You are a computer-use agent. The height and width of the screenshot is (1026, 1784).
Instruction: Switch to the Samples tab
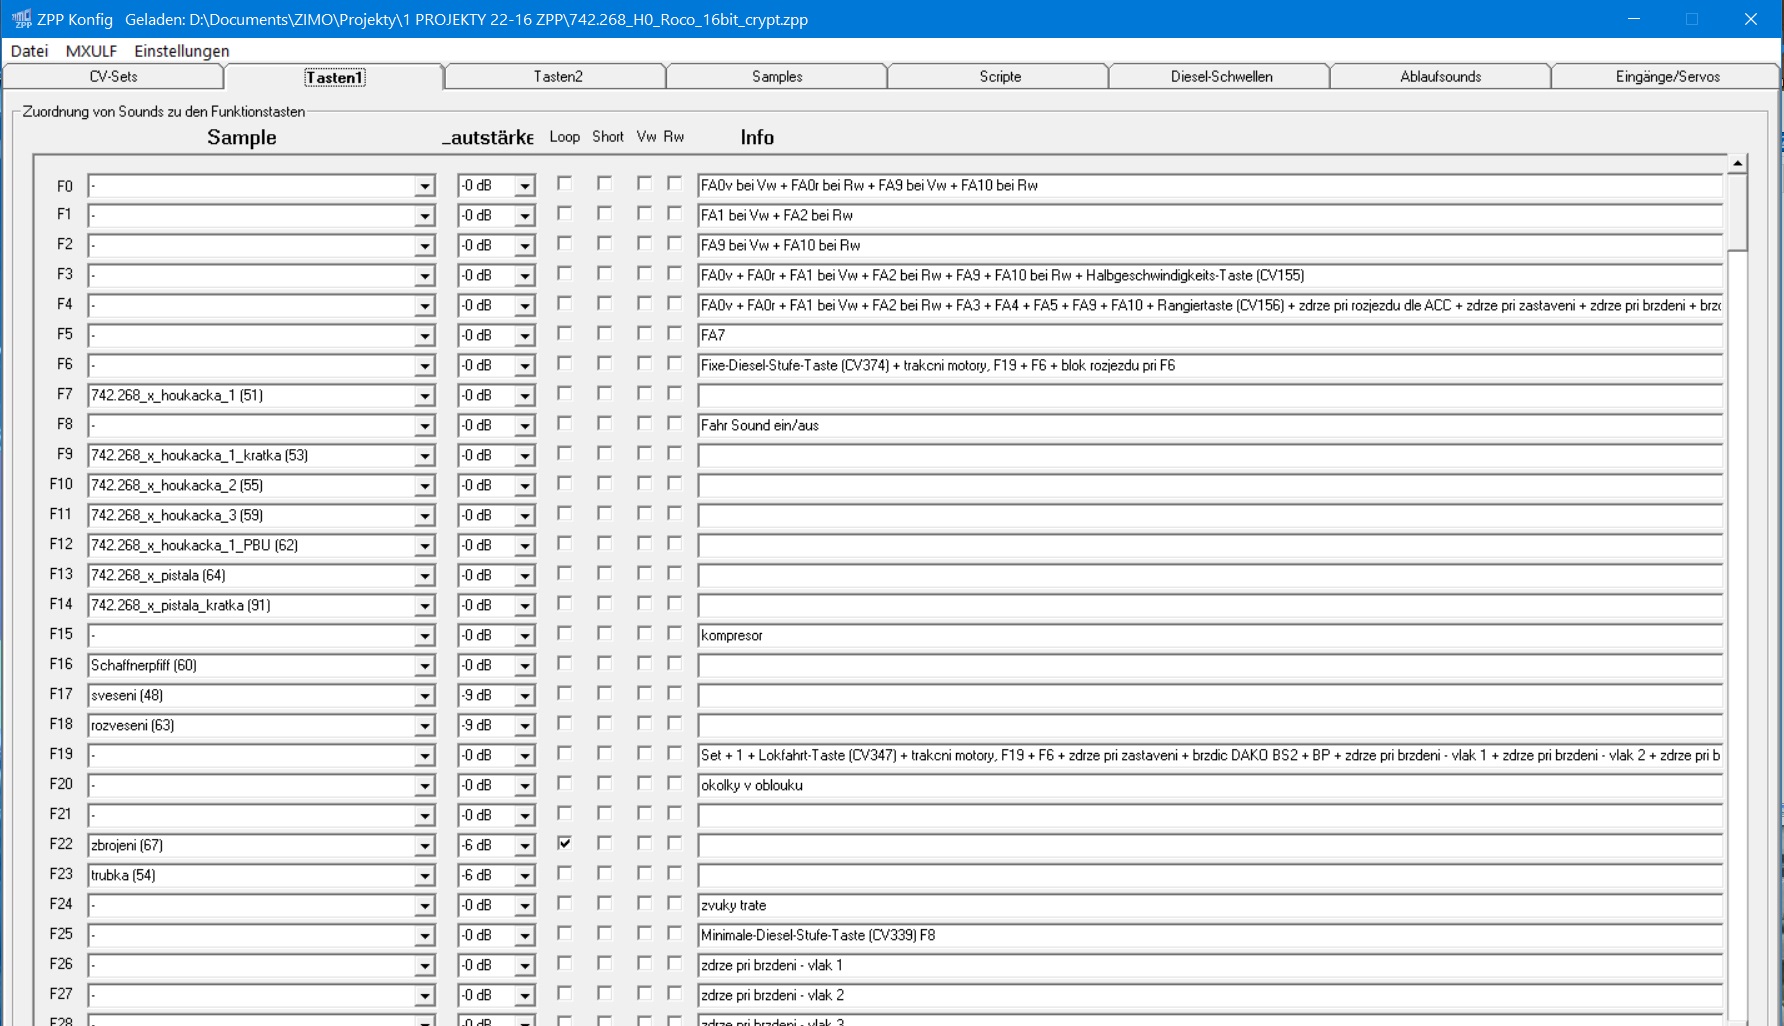click(776, 77)
